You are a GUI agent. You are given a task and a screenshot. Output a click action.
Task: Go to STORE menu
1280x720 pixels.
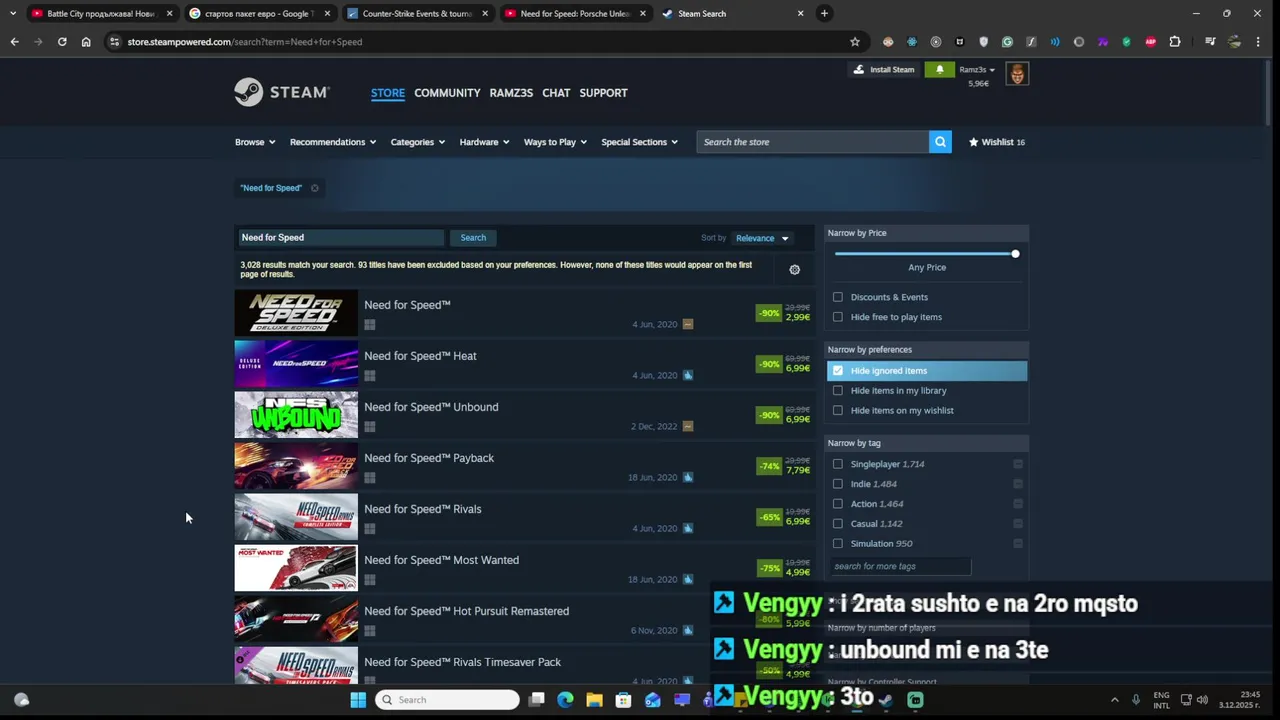coord(388,93)
